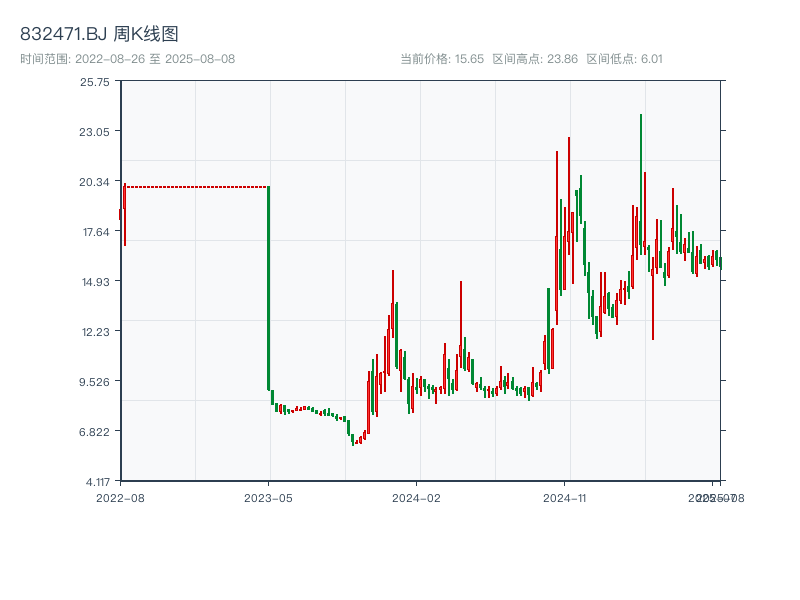Click y-axis label 4.117
800x600 pixels.
97,482
